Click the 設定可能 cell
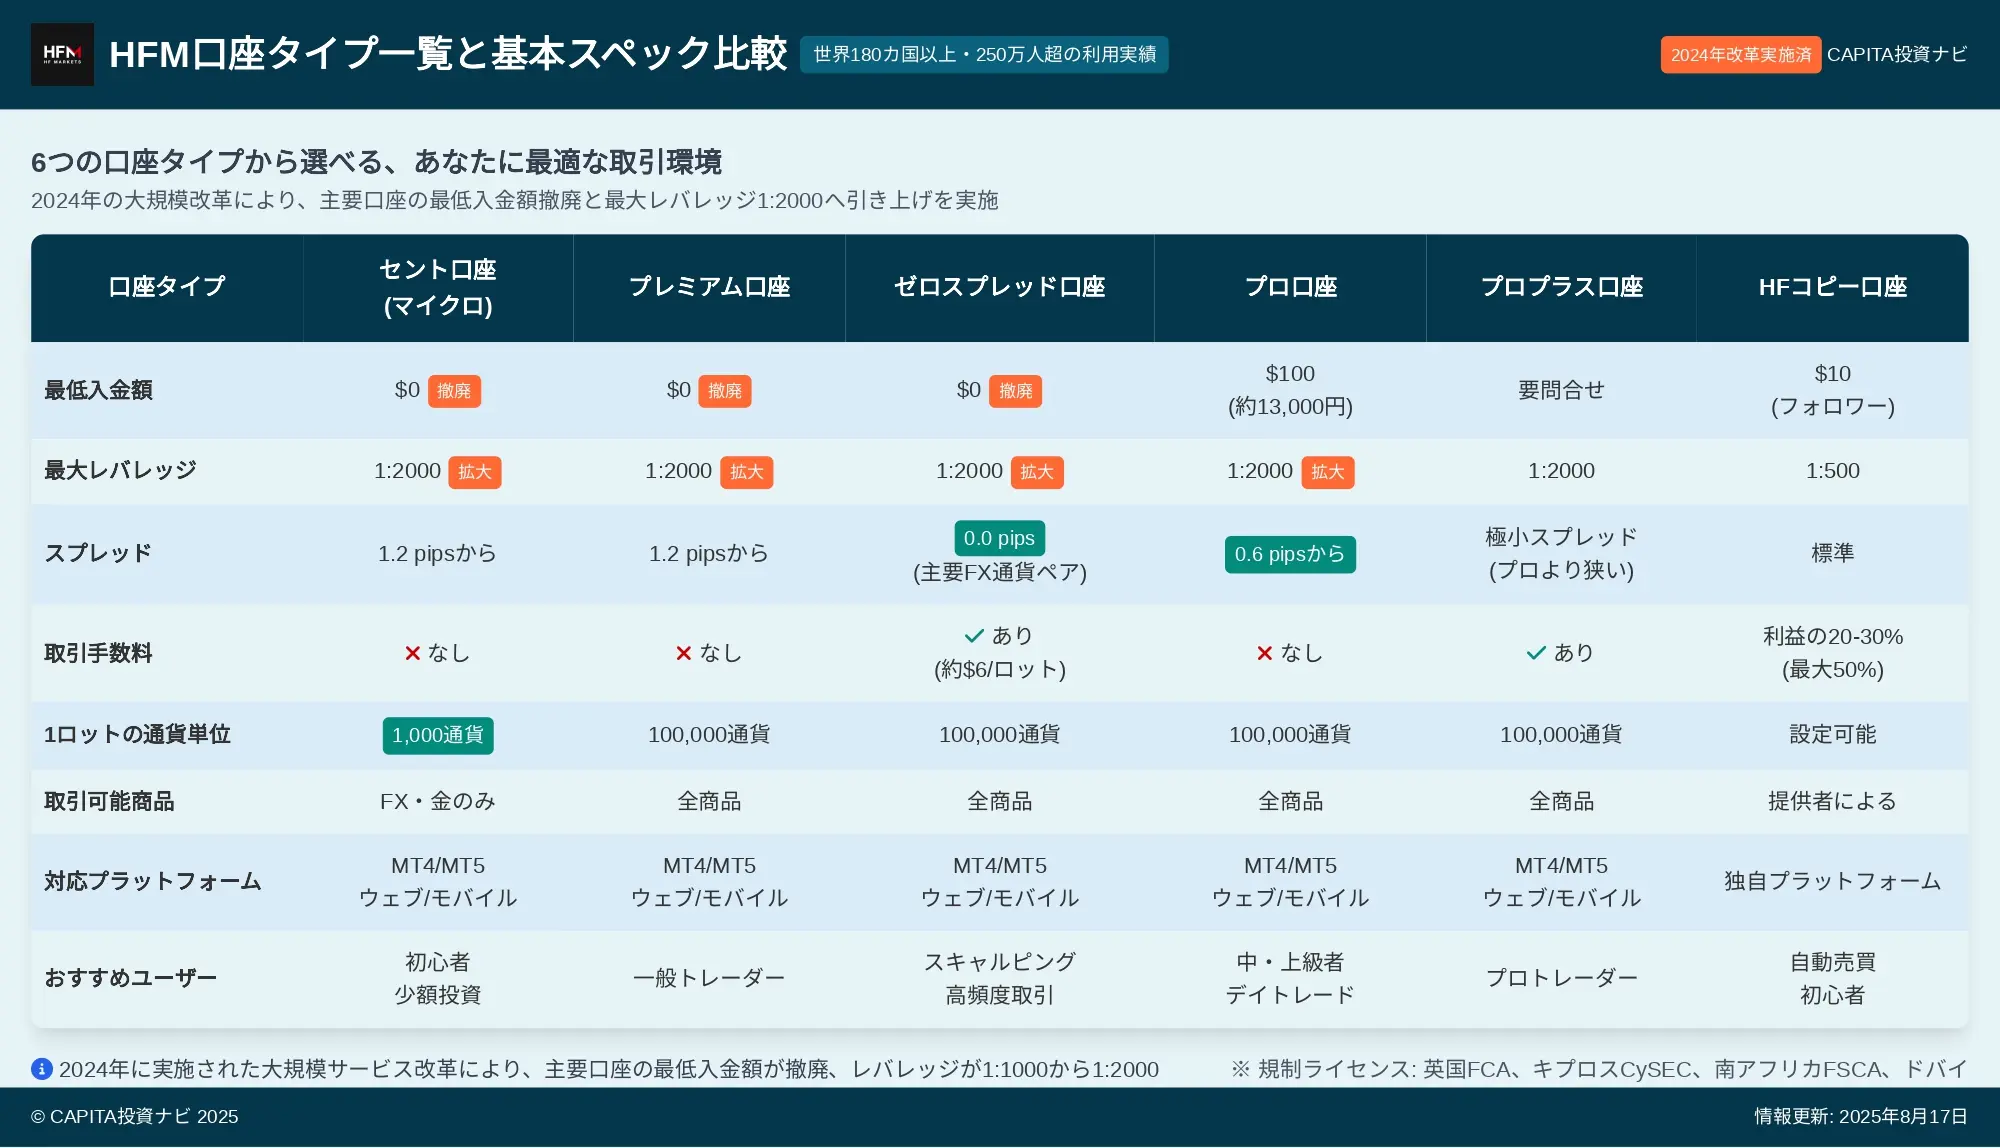Viewport: 2000px width, 1148px height. point(1832,734)
